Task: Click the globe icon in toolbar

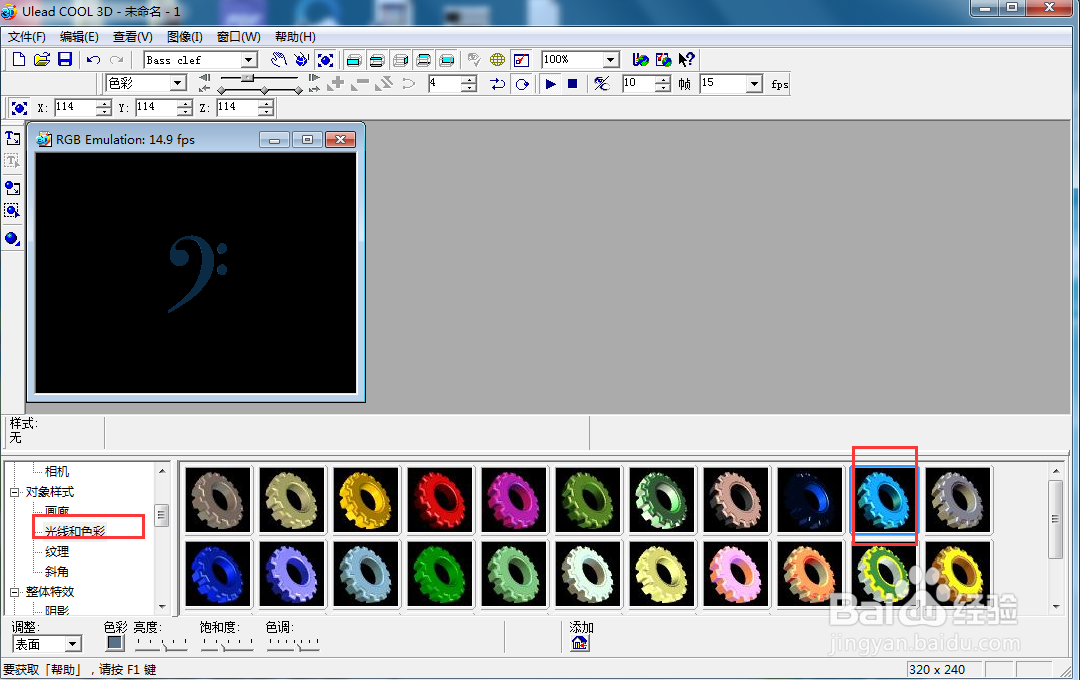Action: pyautogui.click(x=497, y=60)
